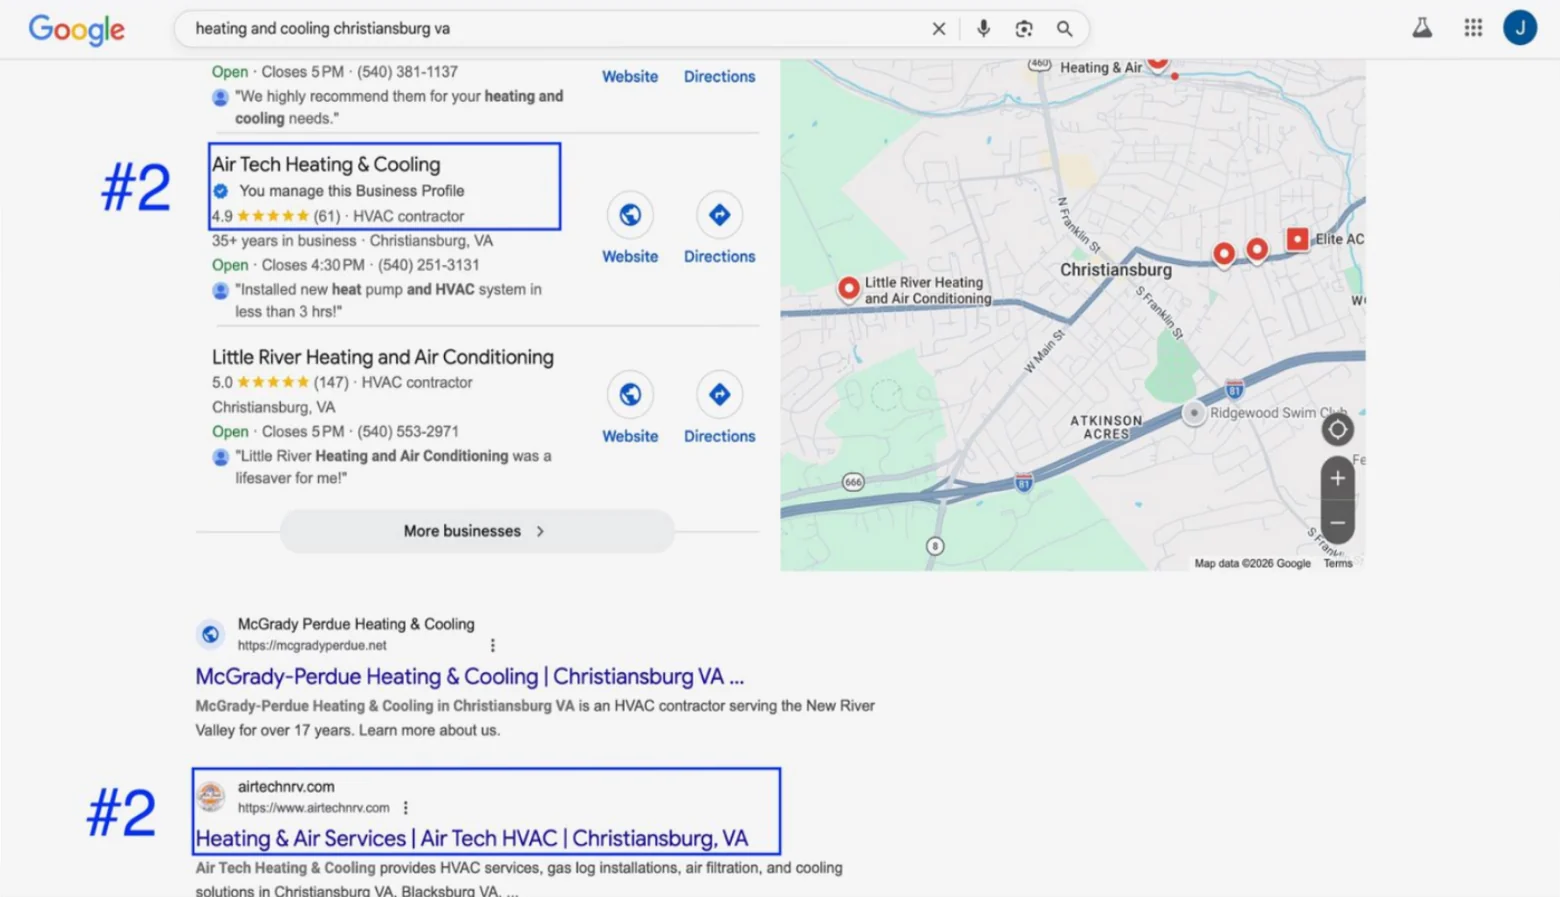Open the airtechnrv.com result options menu
The height and width of the screenshot is (897, 1560).
coord(405,808)
